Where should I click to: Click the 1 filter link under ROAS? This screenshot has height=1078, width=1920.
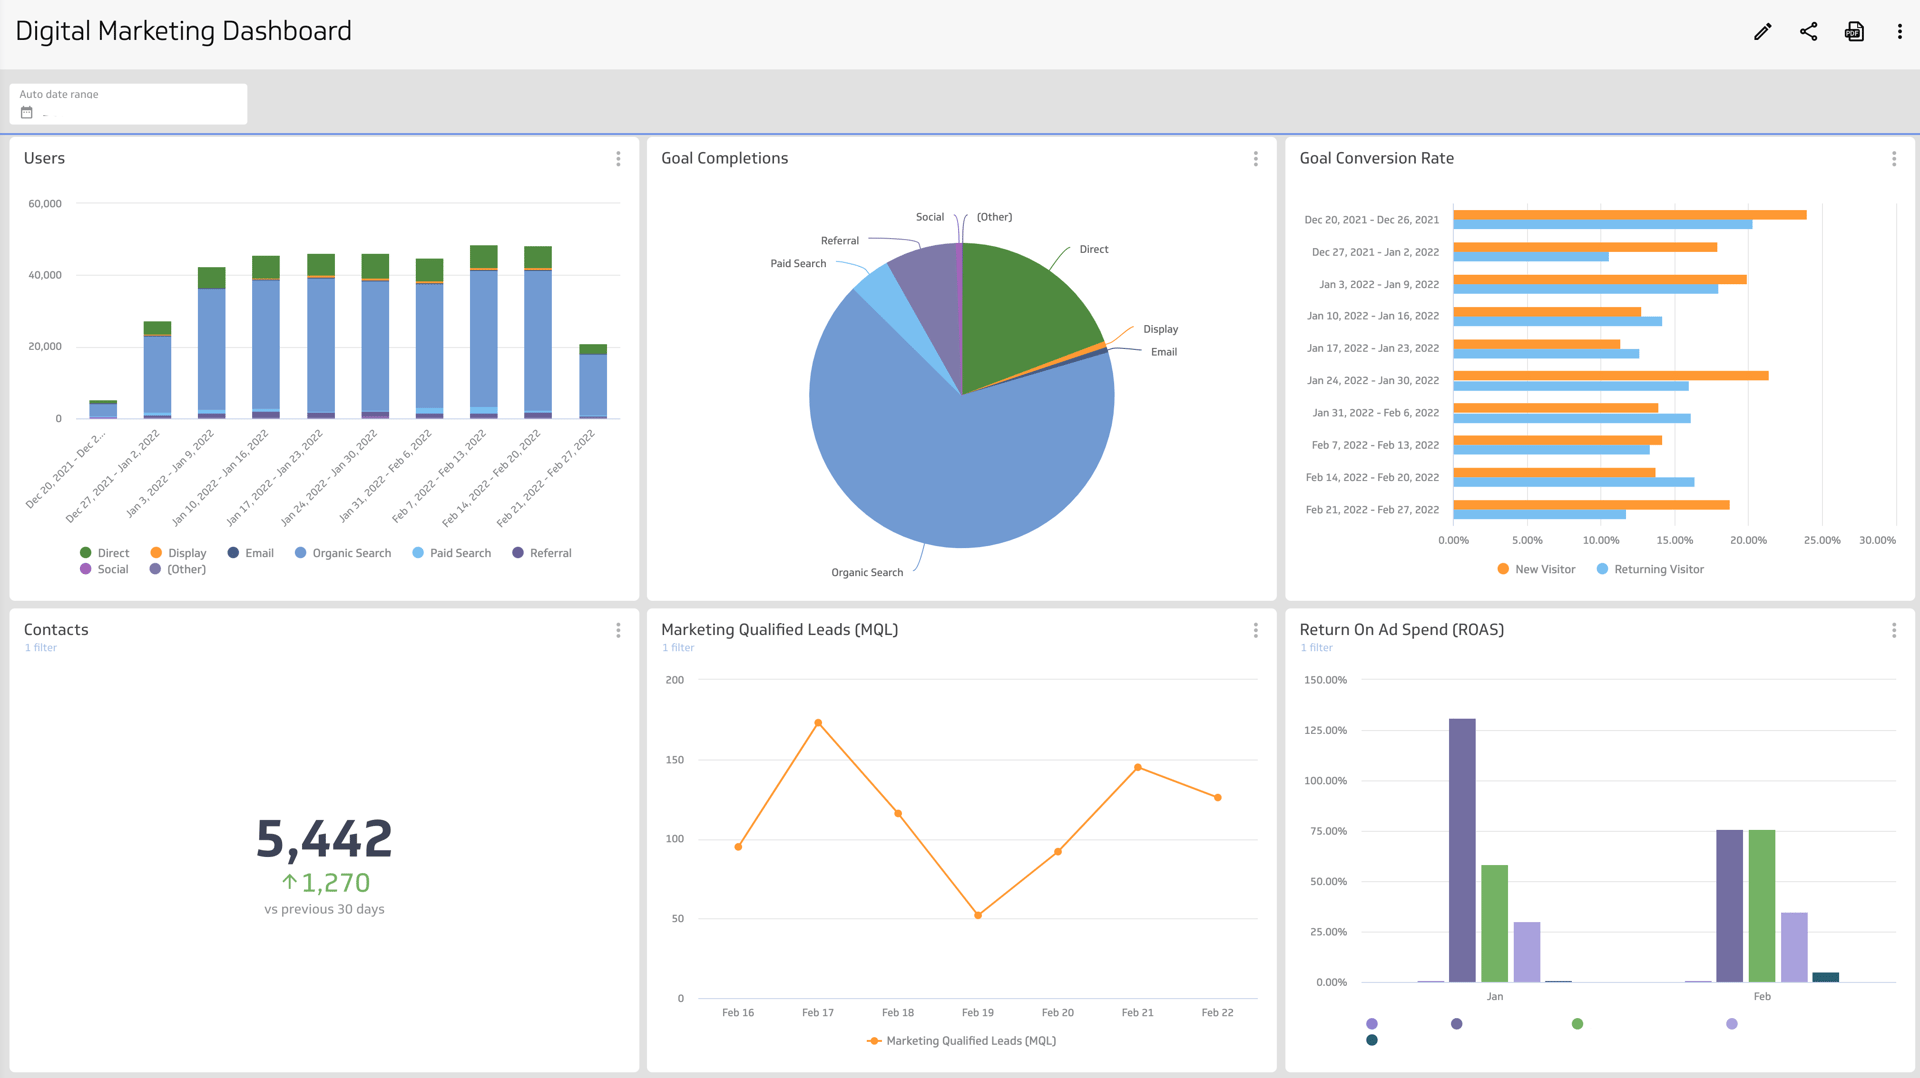point(1316,647)
